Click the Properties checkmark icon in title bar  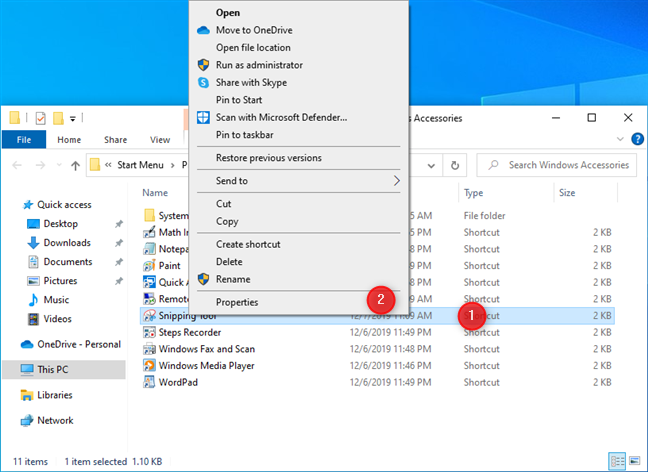40,118
